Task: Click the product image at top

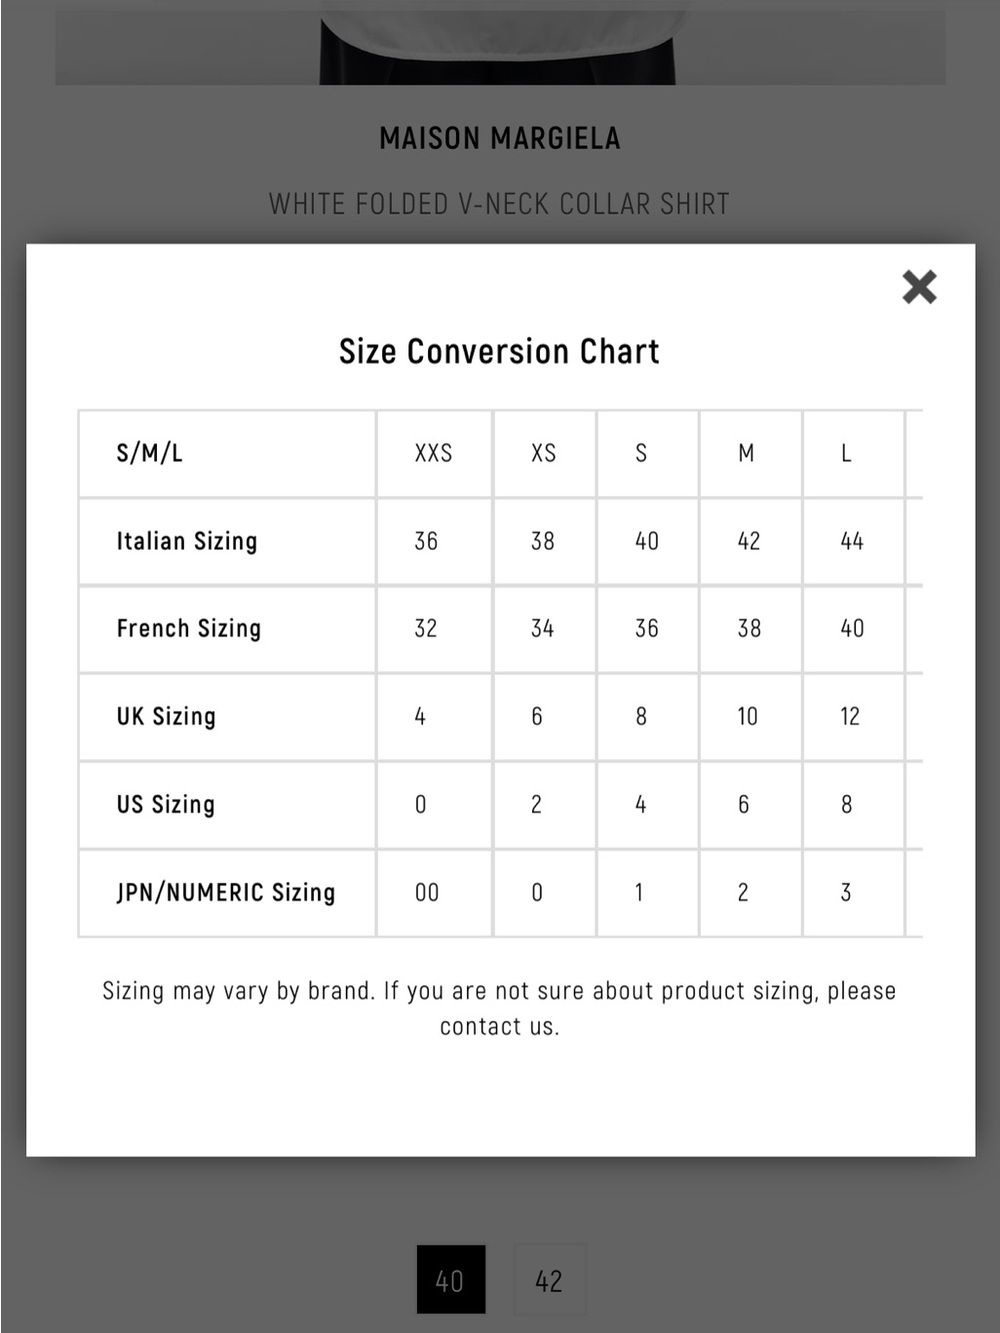Action: (x=500, y=47)
